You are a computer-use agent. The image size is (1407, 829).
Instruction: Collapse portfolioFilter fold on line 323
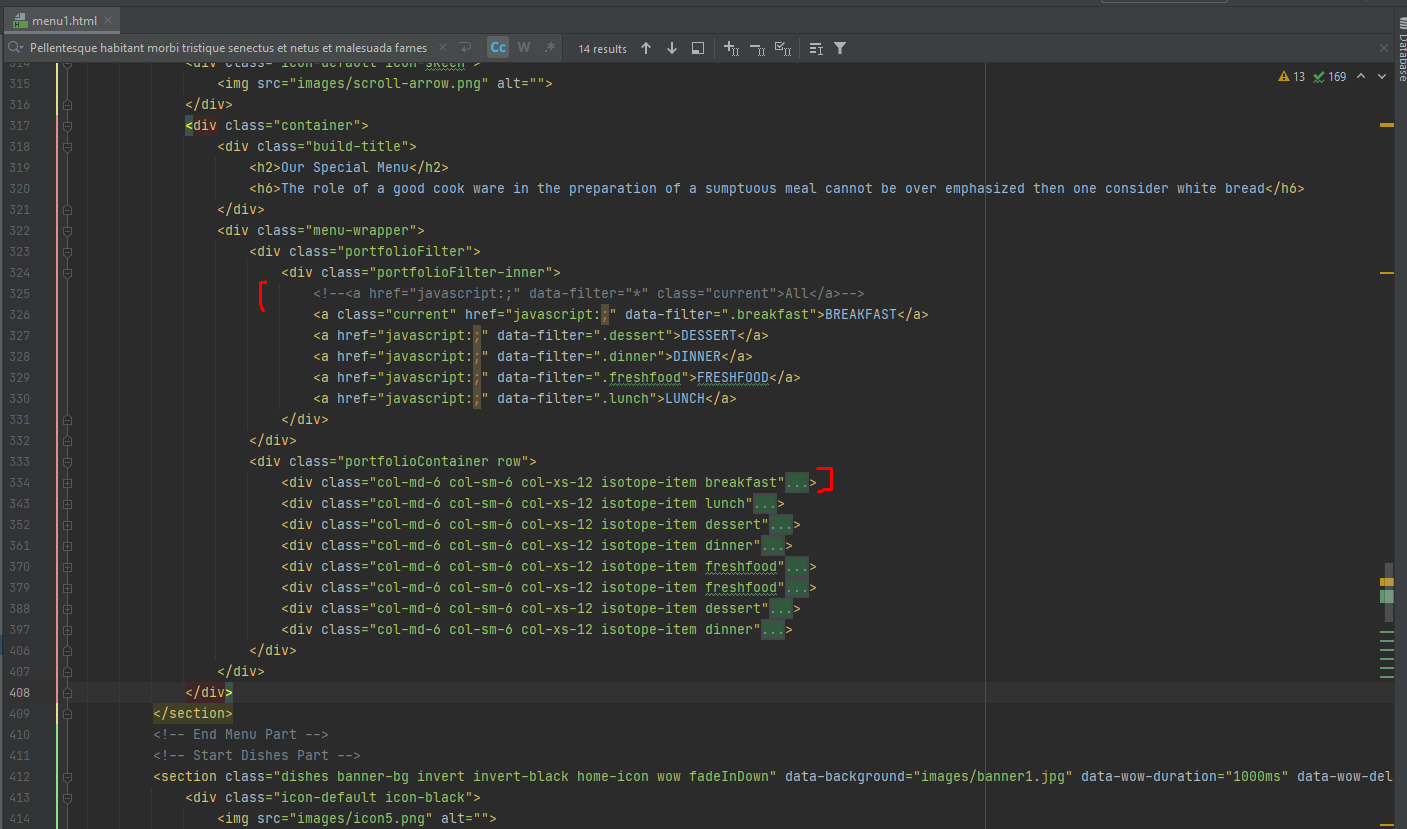(x=67, y=252)
